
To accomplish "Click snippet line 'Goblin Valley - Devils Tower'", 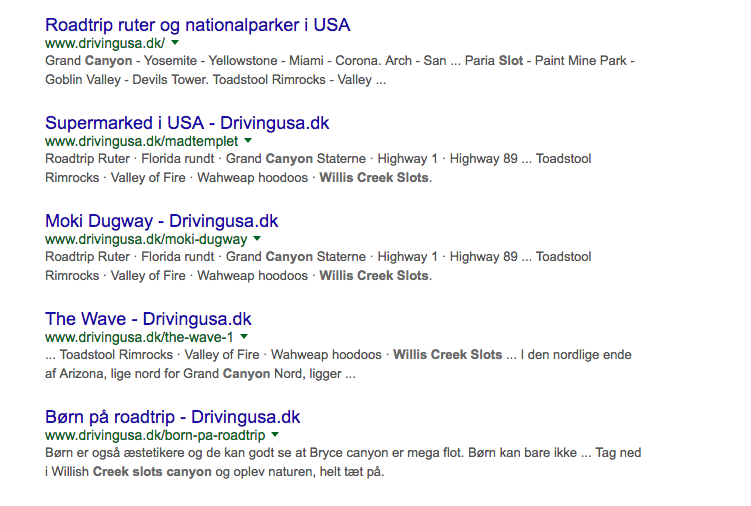I will tap(216, 80).
